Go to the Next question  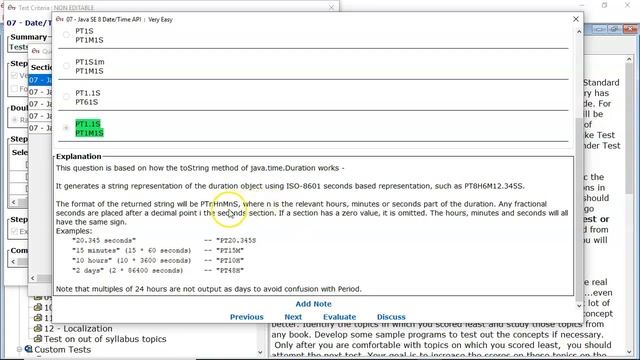(x=293, y=317)
